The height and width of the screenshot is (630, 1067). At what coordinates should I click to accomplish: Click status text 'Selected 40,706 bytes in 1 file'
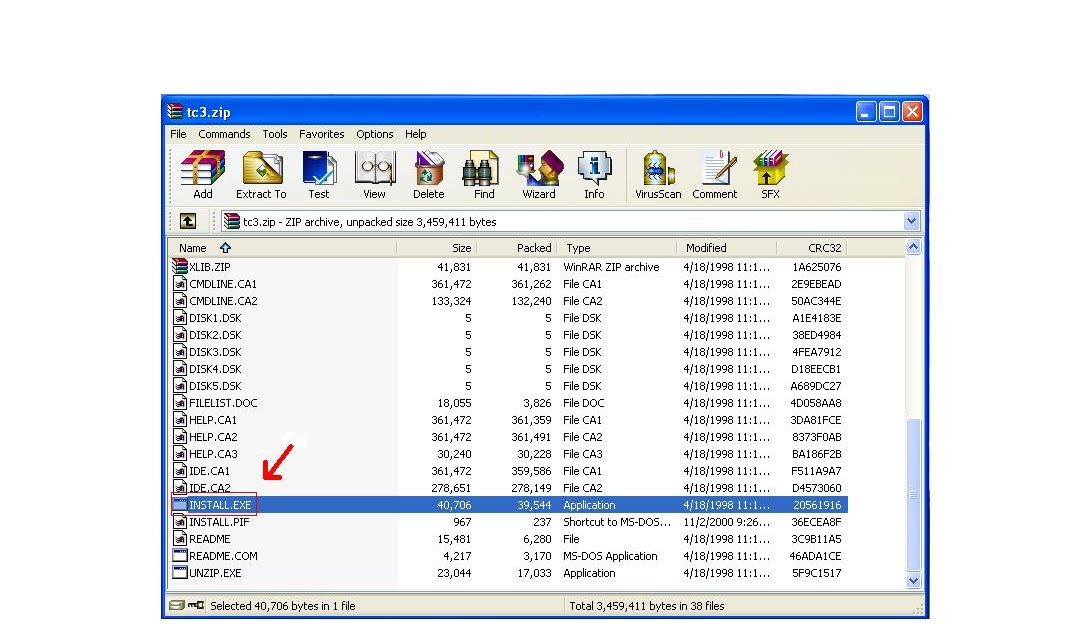click(282, 606)
